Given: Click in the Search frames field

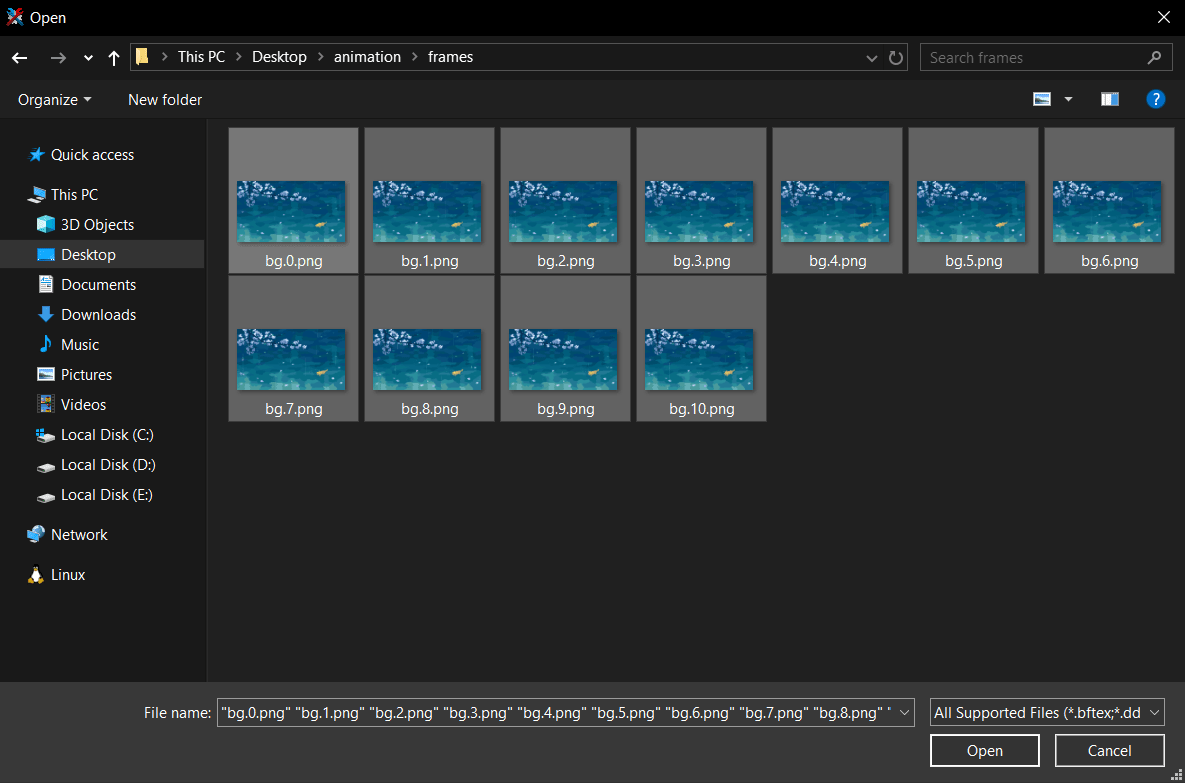Looking at the screenshot, I should tap(1030, 58).
